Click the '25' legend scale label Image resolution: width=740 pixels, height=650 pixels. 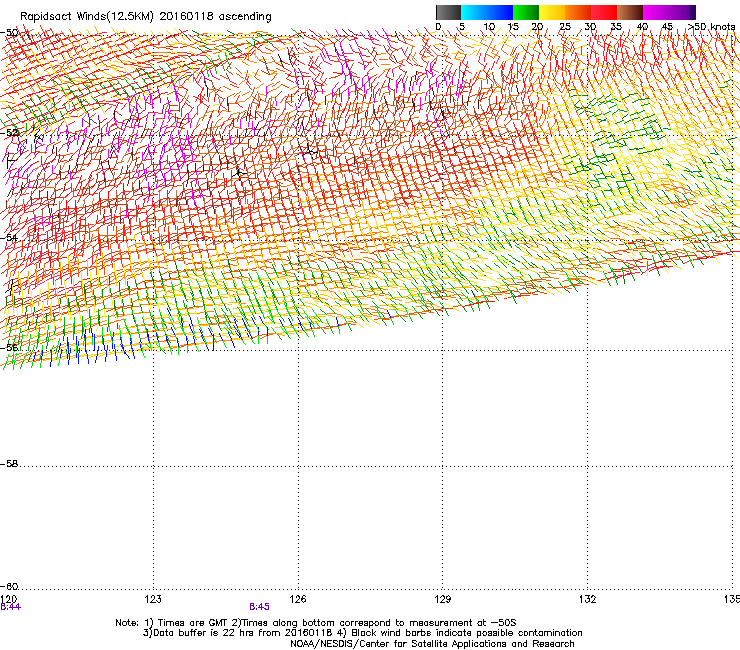tap(565, 27)
